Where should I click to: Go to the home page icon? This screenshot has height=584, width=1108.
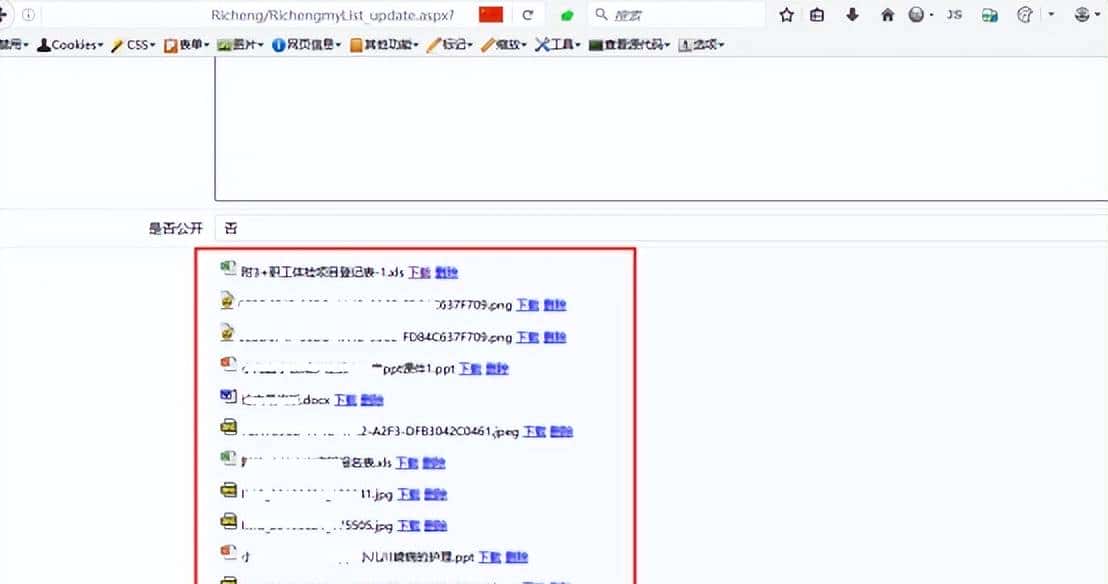(888, 15)
